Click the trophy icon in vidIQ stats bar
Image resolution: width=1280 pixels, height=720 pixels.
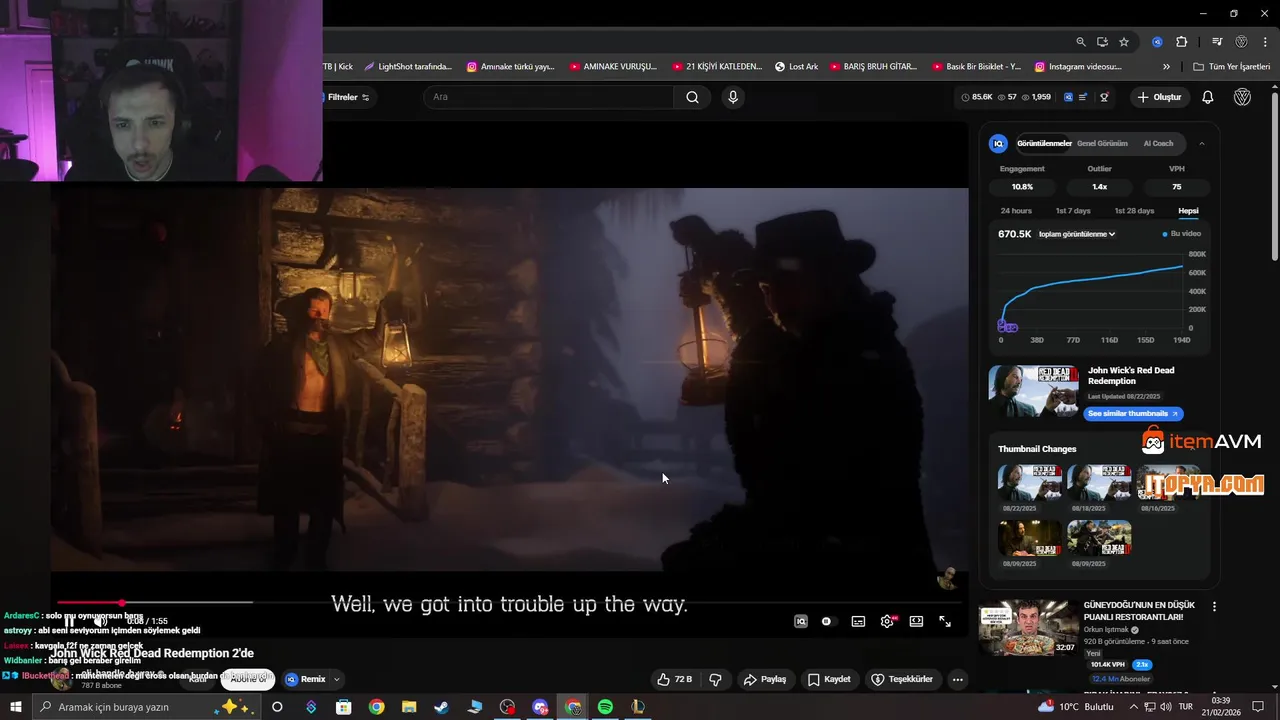(1105, 97)
